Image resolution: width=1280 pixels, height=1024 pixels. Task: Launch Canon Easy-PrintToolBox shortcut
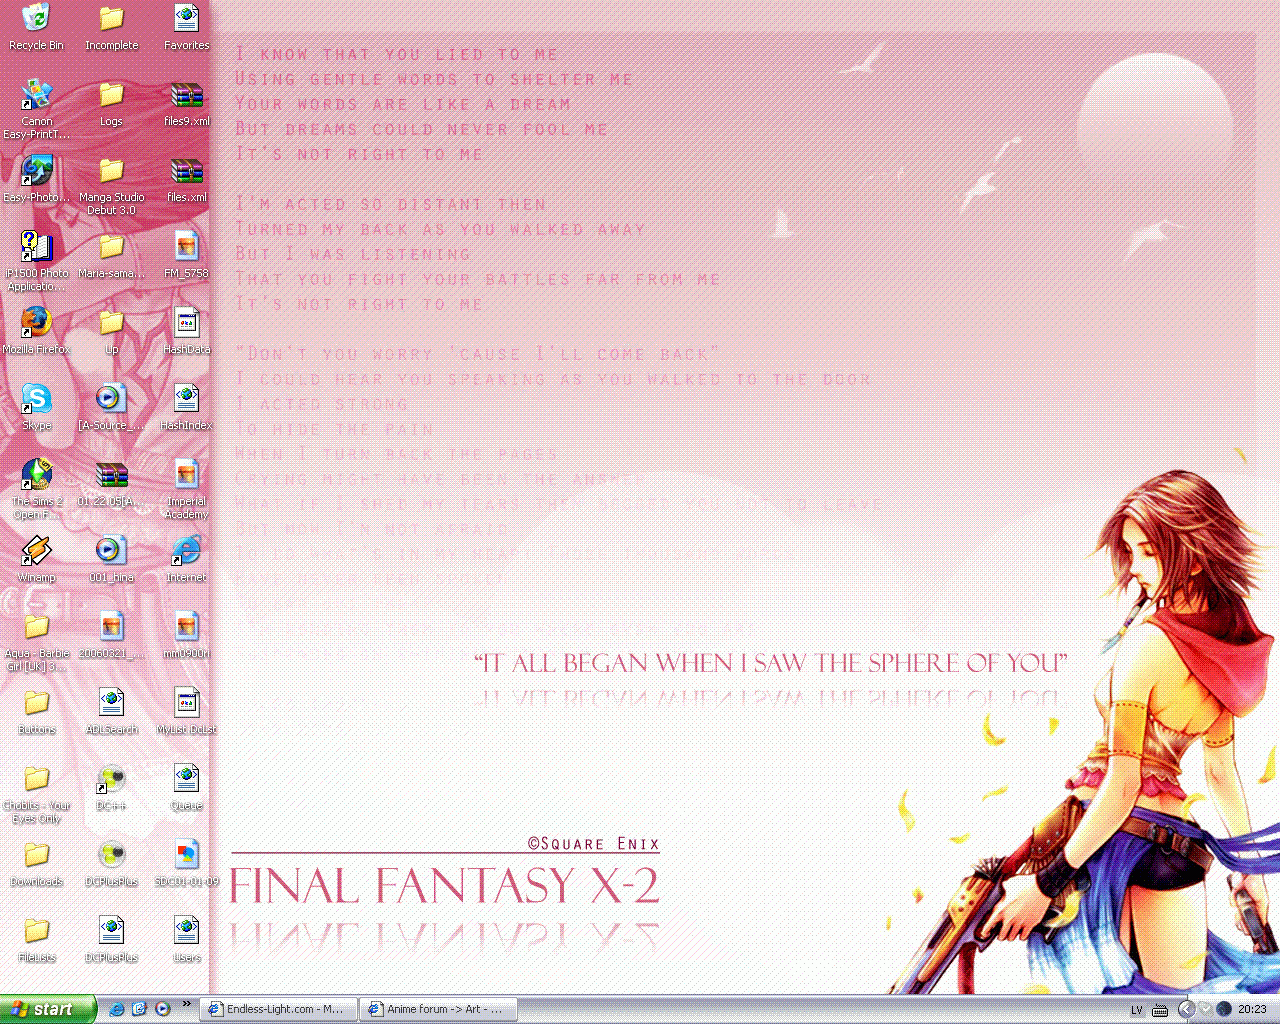tap(36, 109)
